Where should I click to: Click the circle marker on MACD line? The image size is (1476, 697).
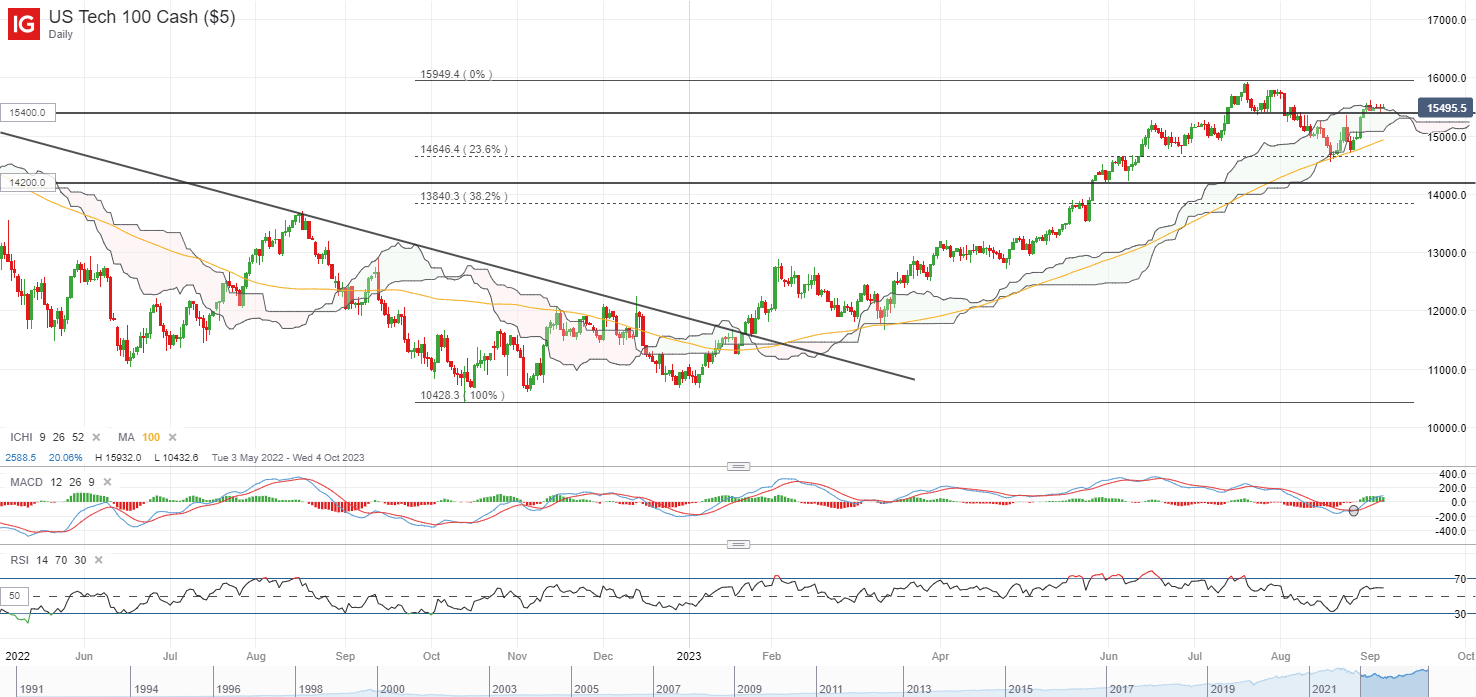(x=1354, y=511)
